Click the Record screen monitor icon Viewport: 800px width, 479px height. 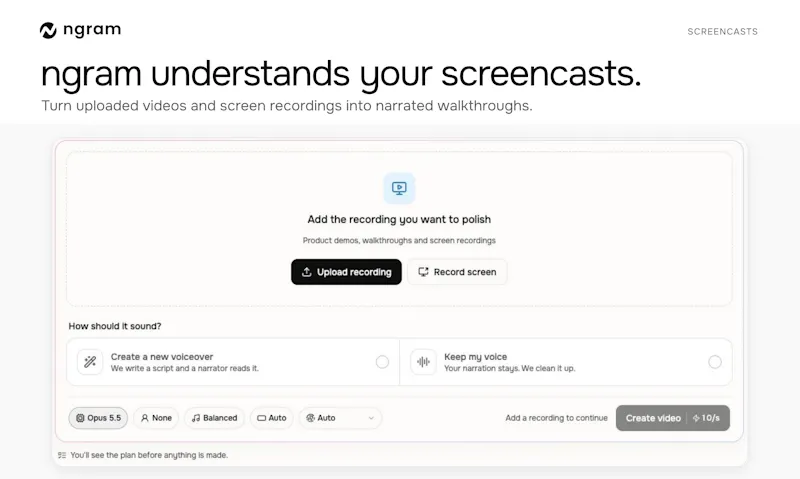pos(423,272)
